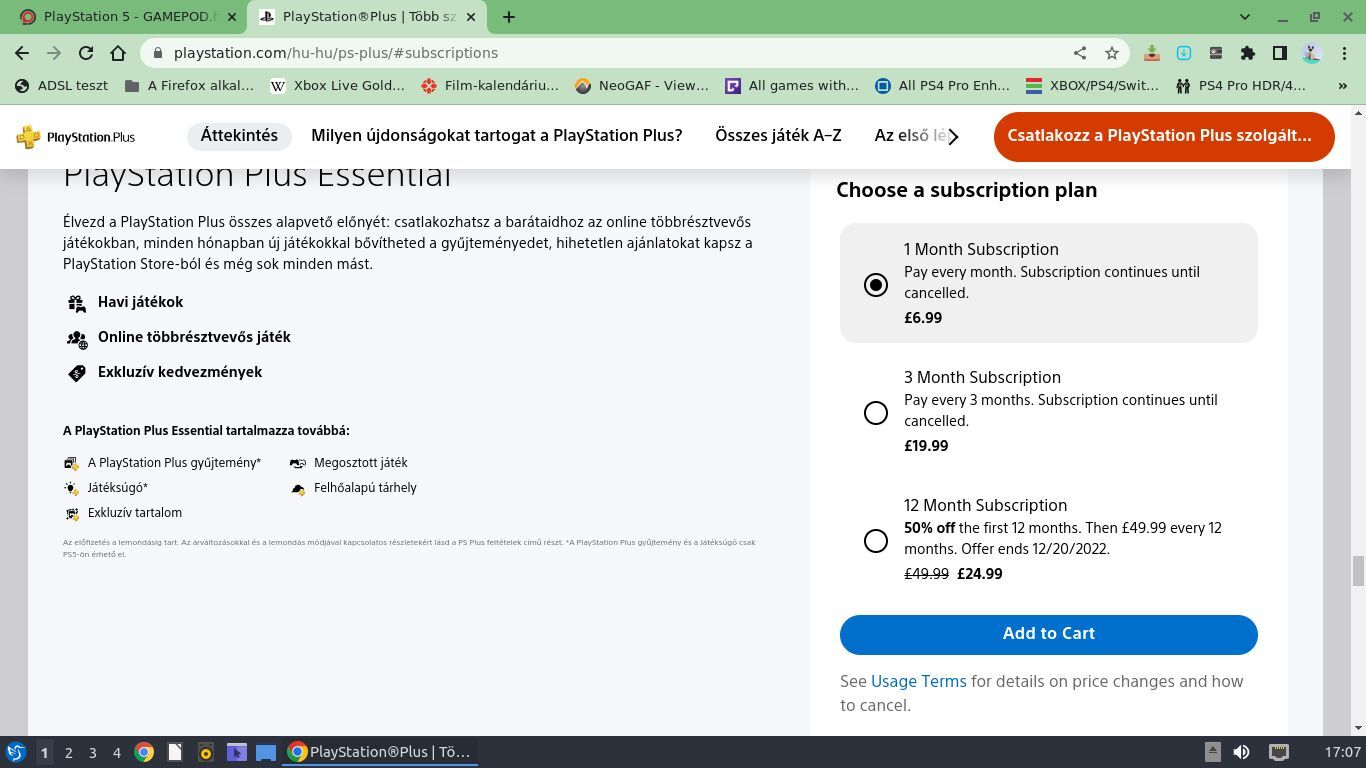Choose the 12 Month Subscription radio button
This screenshot has width=1366, height=768.
pyautogui.click(x=875, y=541)
